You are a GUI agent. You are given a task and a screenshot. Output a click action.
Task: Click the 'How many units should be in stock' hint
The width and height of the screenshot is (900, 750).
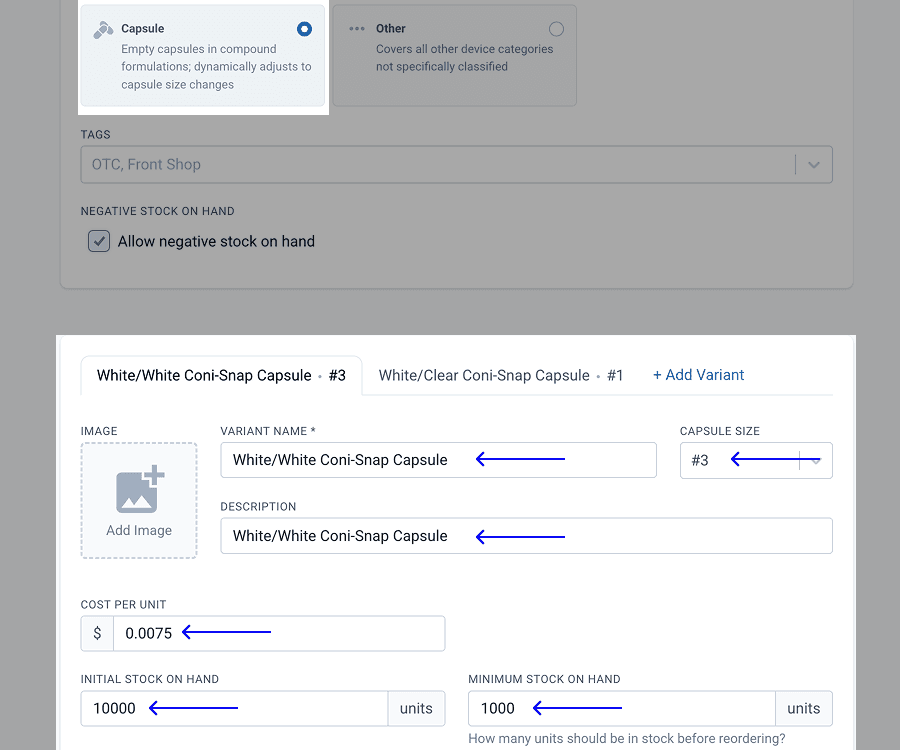[627, 739]
